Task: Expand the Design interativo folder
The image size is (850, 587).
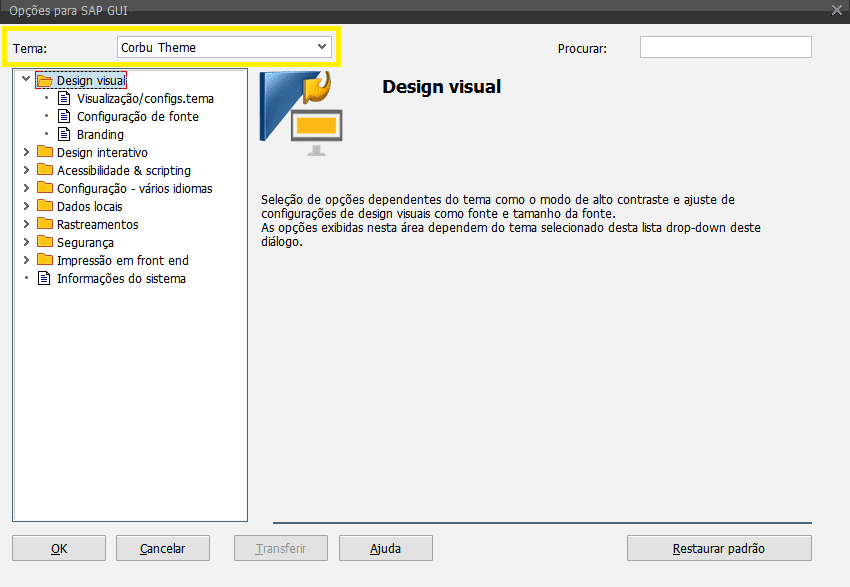Action: (26, 152)
